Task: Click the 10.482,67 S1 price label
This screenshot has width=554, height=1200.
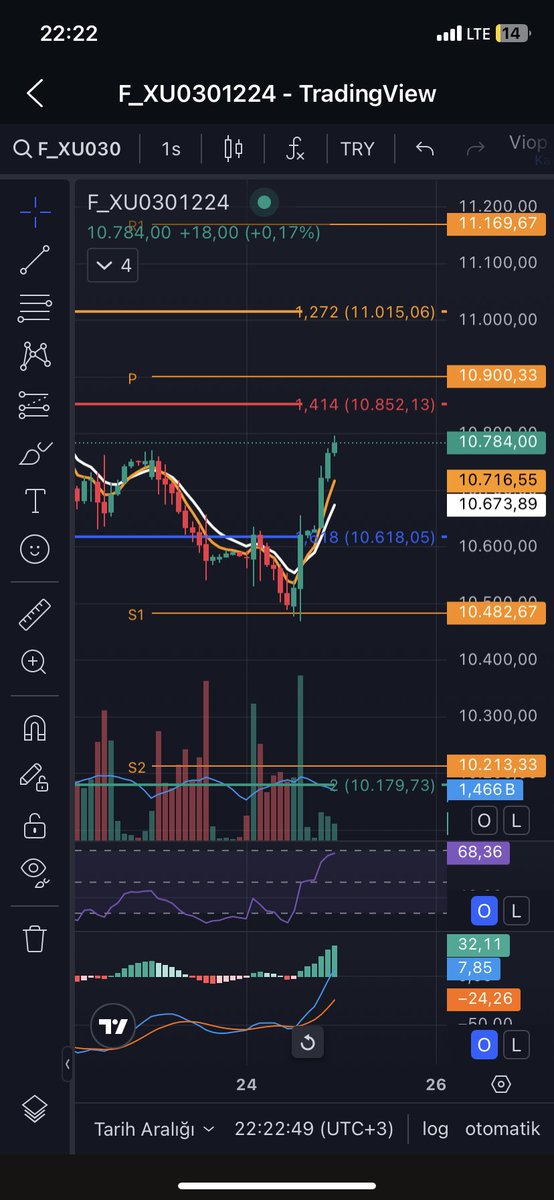Action: coord(498,612)
